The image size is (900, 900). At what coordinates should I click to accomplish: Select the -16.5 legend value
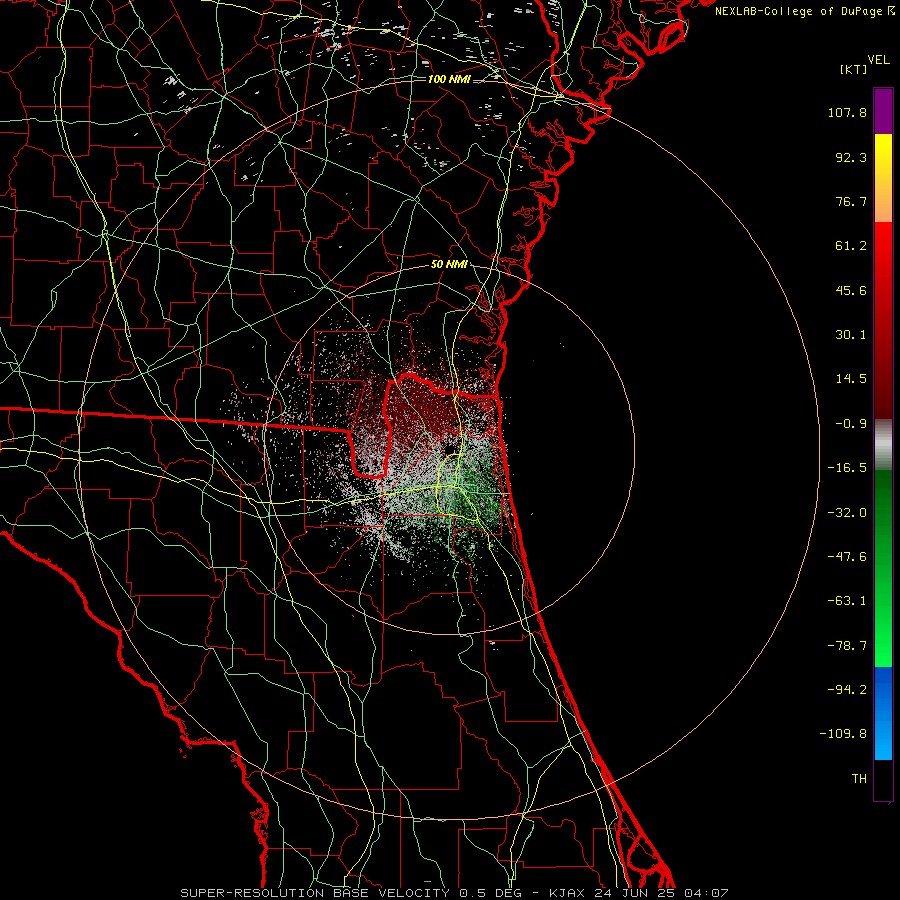pos(847,468)
